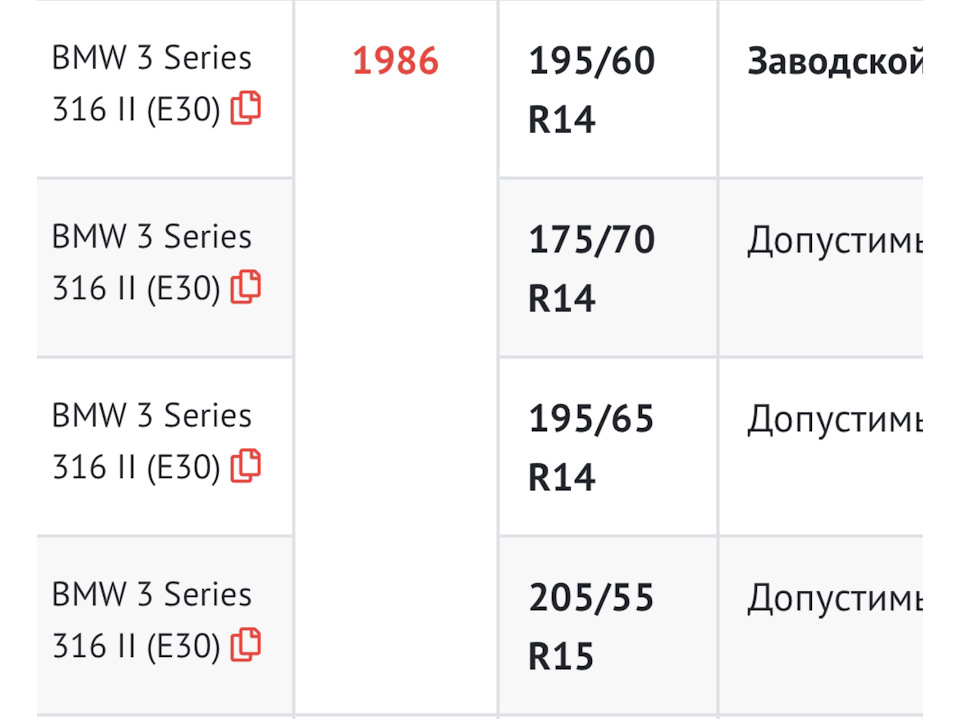The height and width of the screenshot is (719, 960).
Task: Select BMW 3 Series text in the 195/65 row
Action: click(x=152, y=416)
